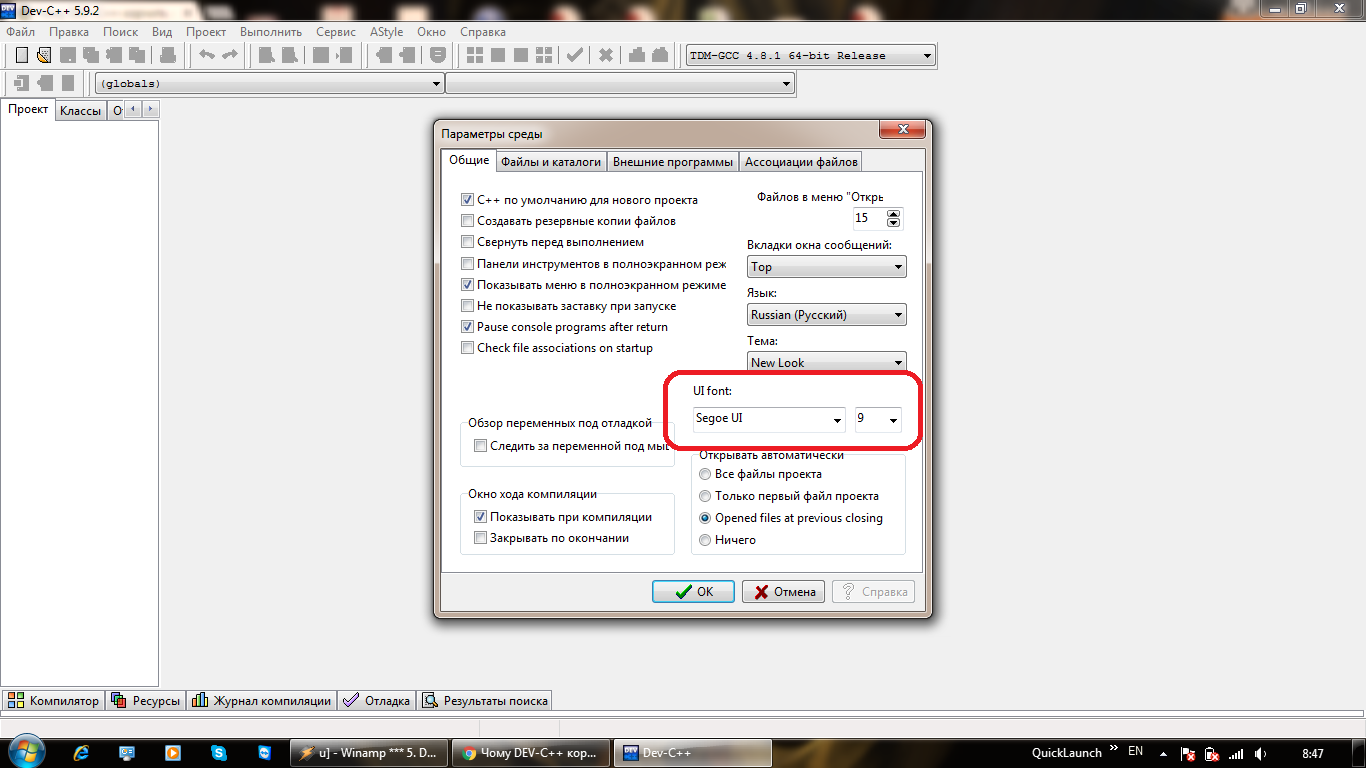Click TeamViewer icon in taskbar
The image size is (1366, 768).
[264, 752]
